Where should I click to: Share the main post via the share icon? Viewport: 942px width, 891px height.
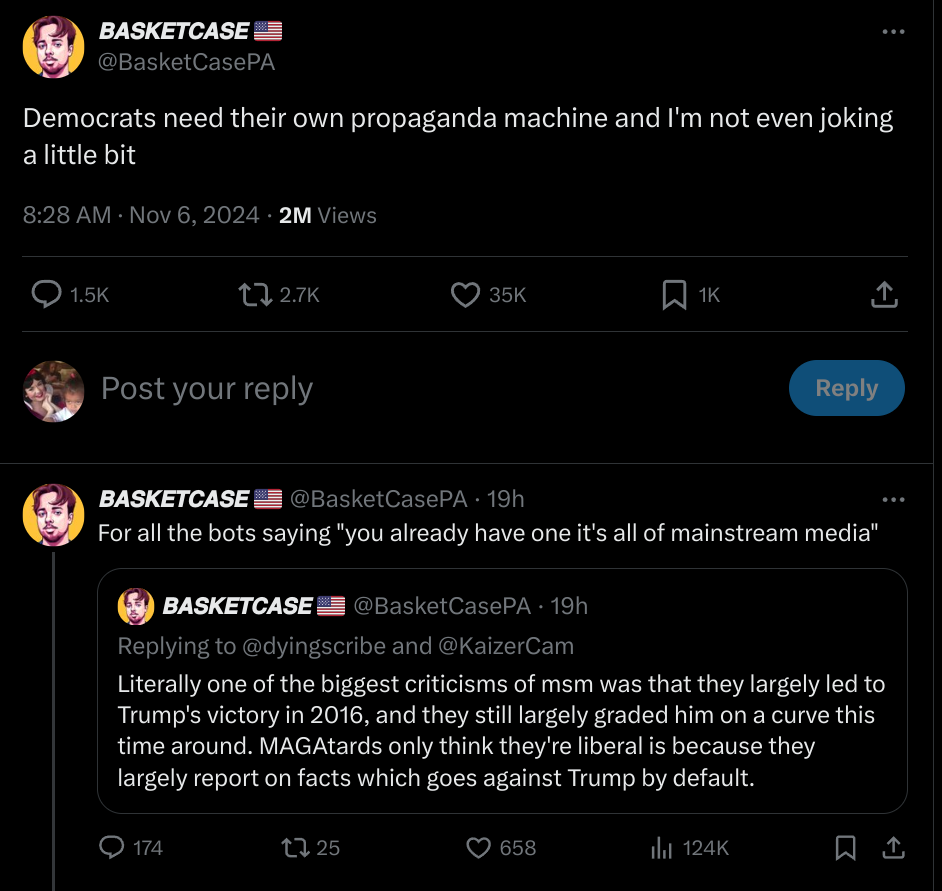[885, 294]
